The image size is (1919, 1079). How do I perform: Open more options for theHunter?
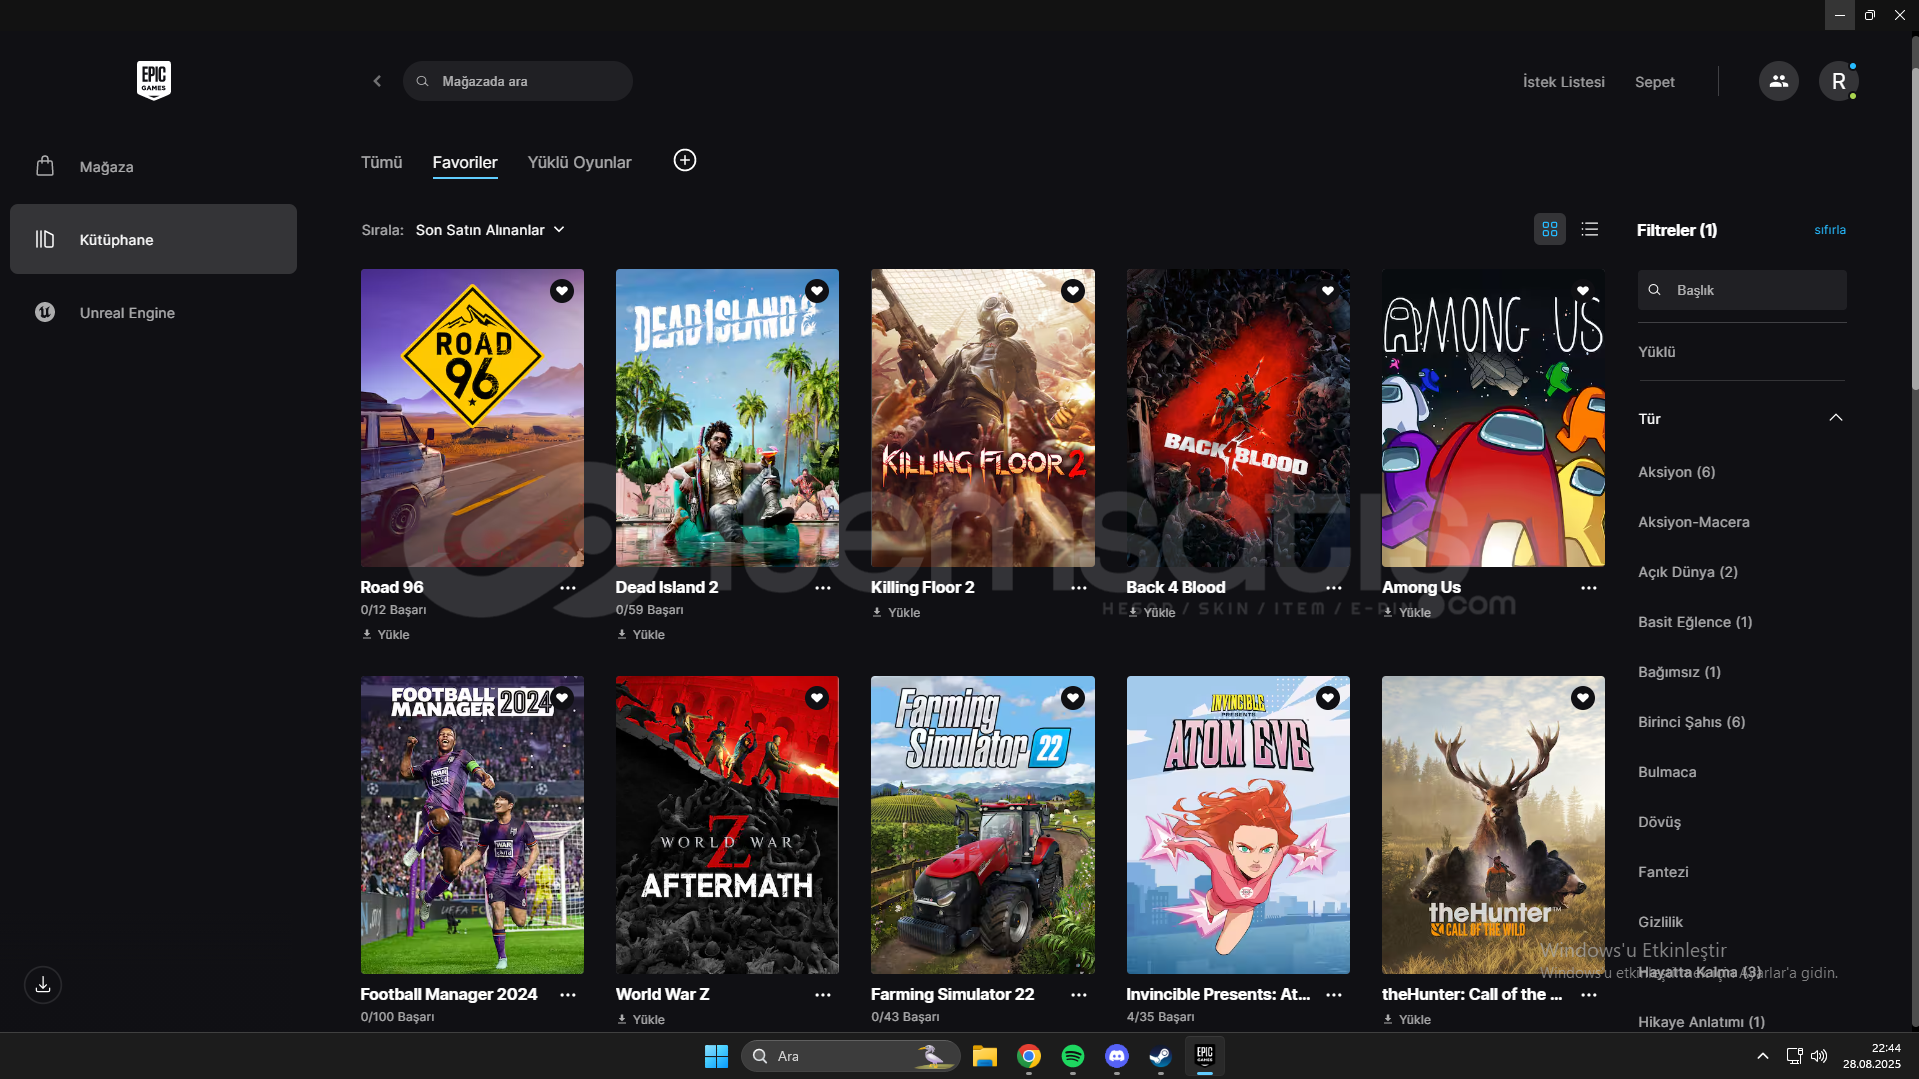pos(1589,995)
